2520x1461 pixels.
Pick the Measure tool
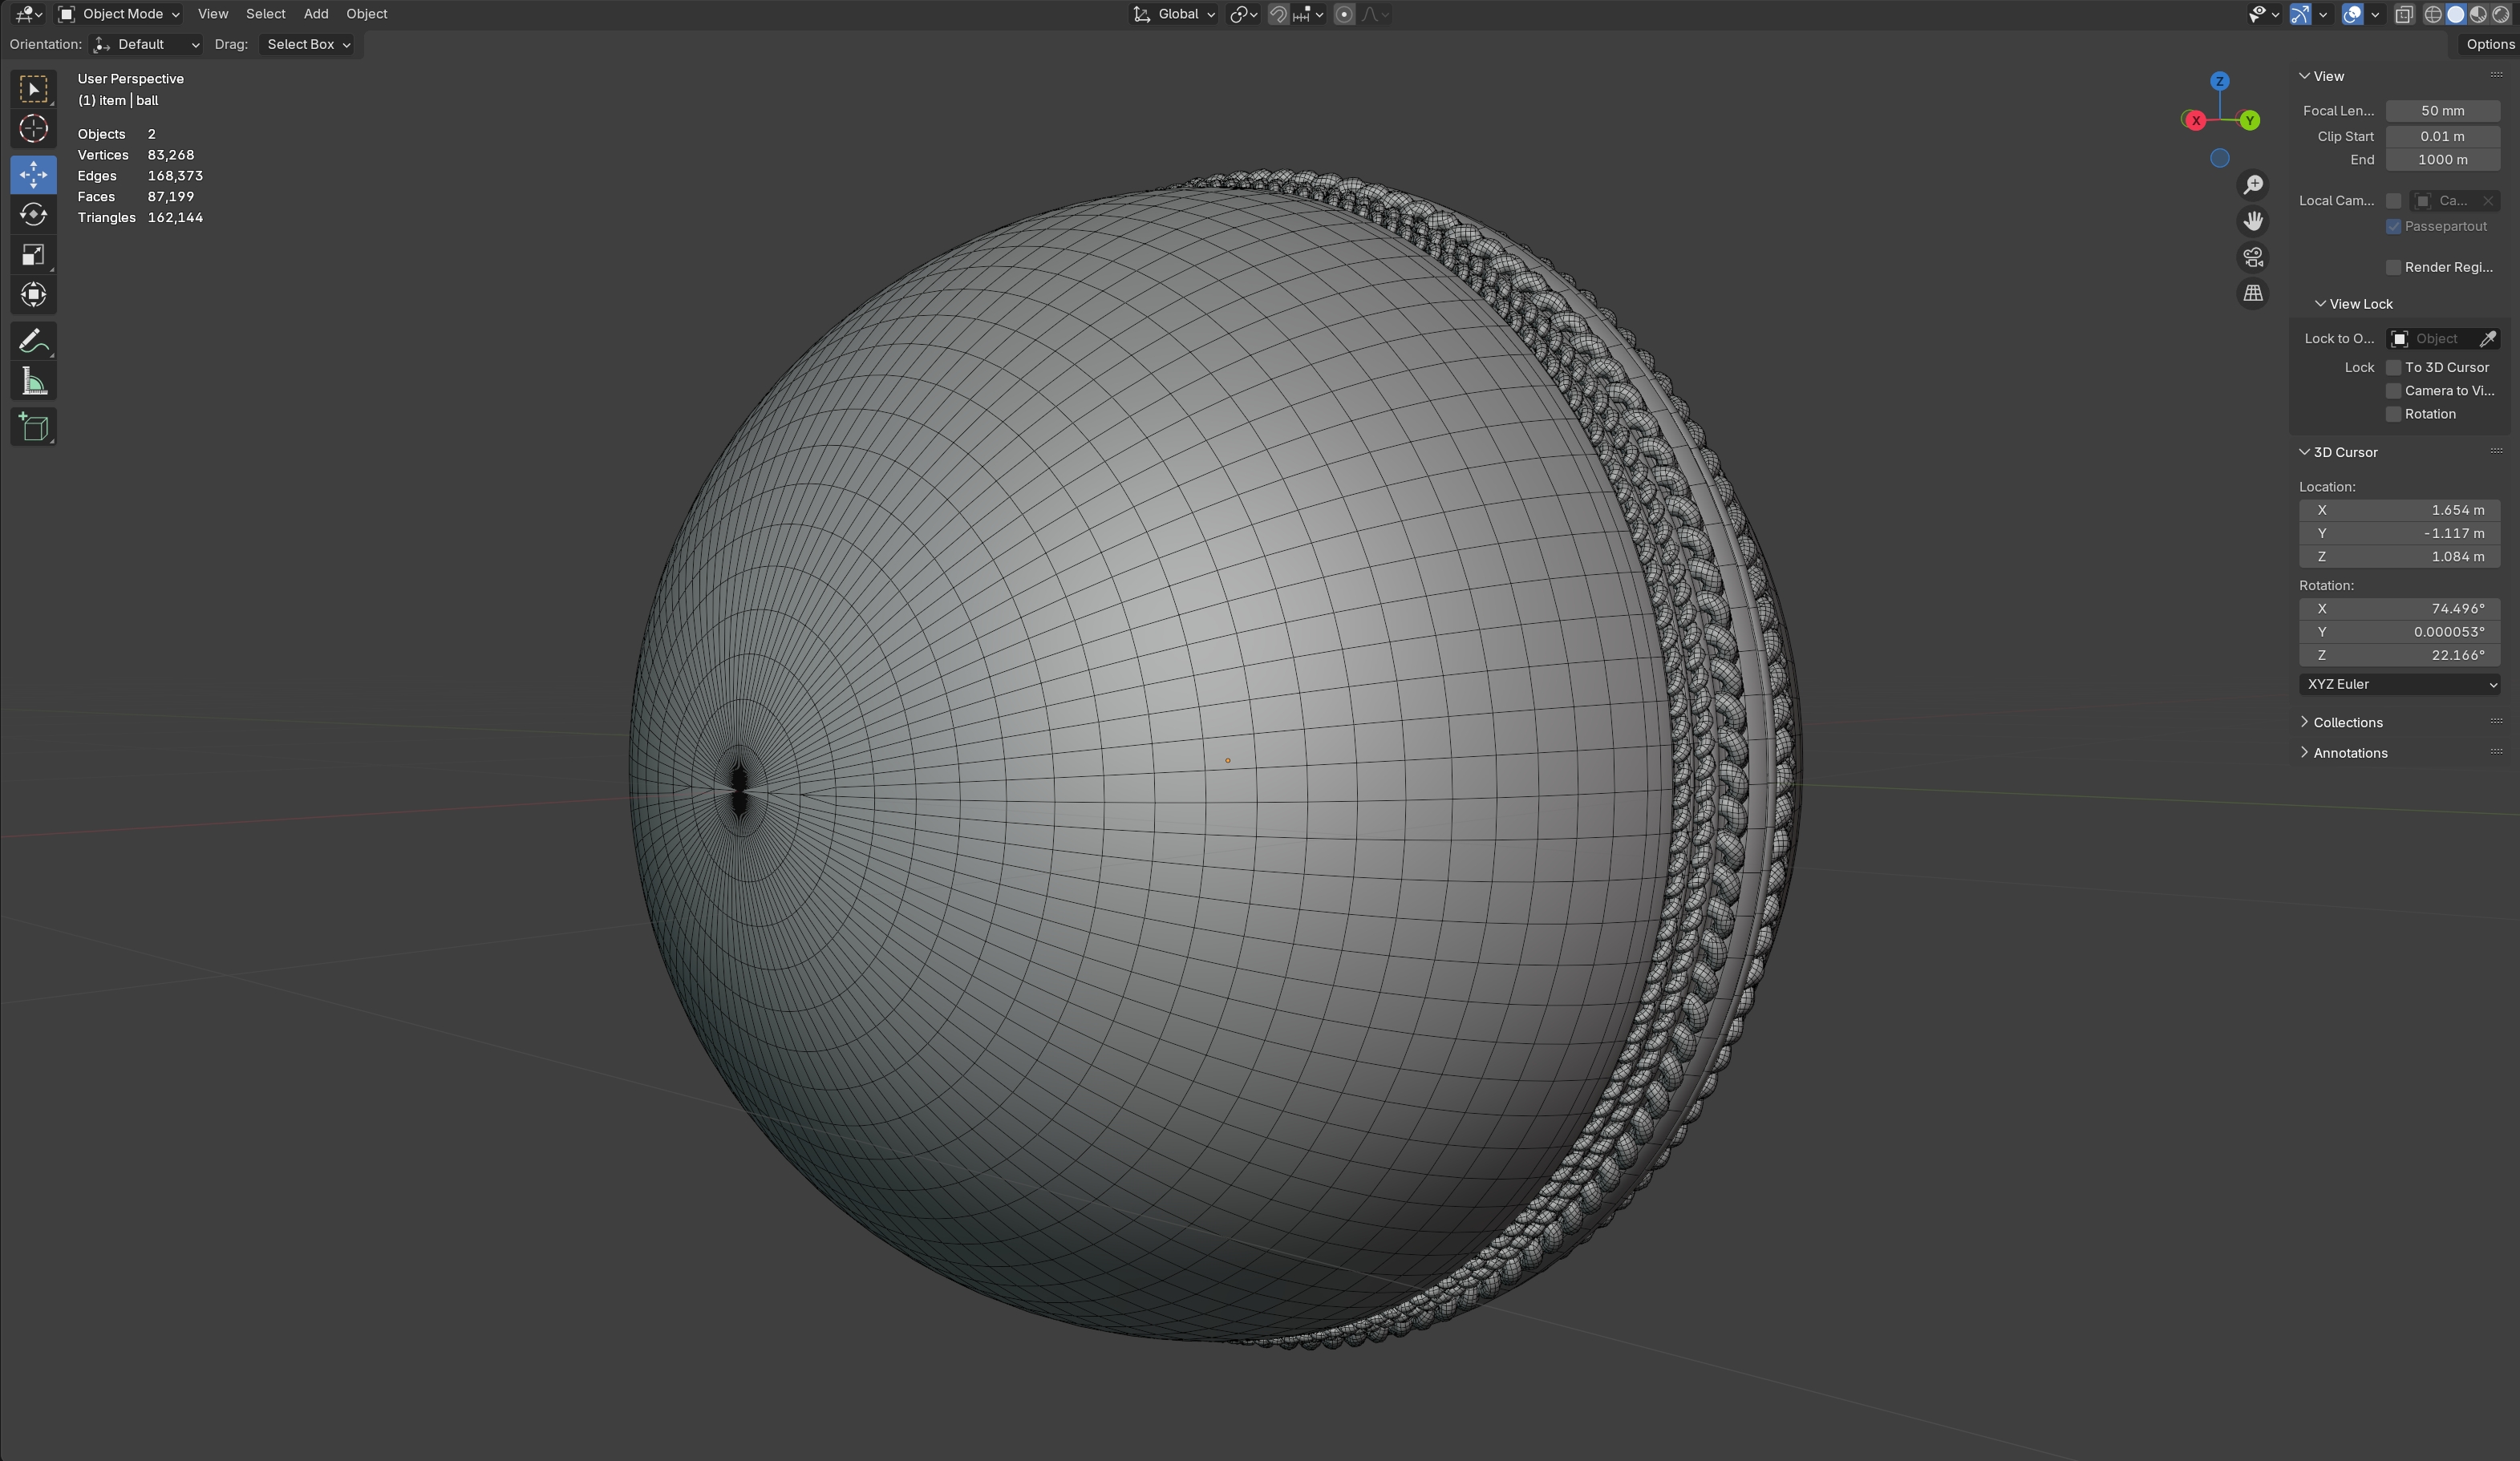tap(33, 382)
